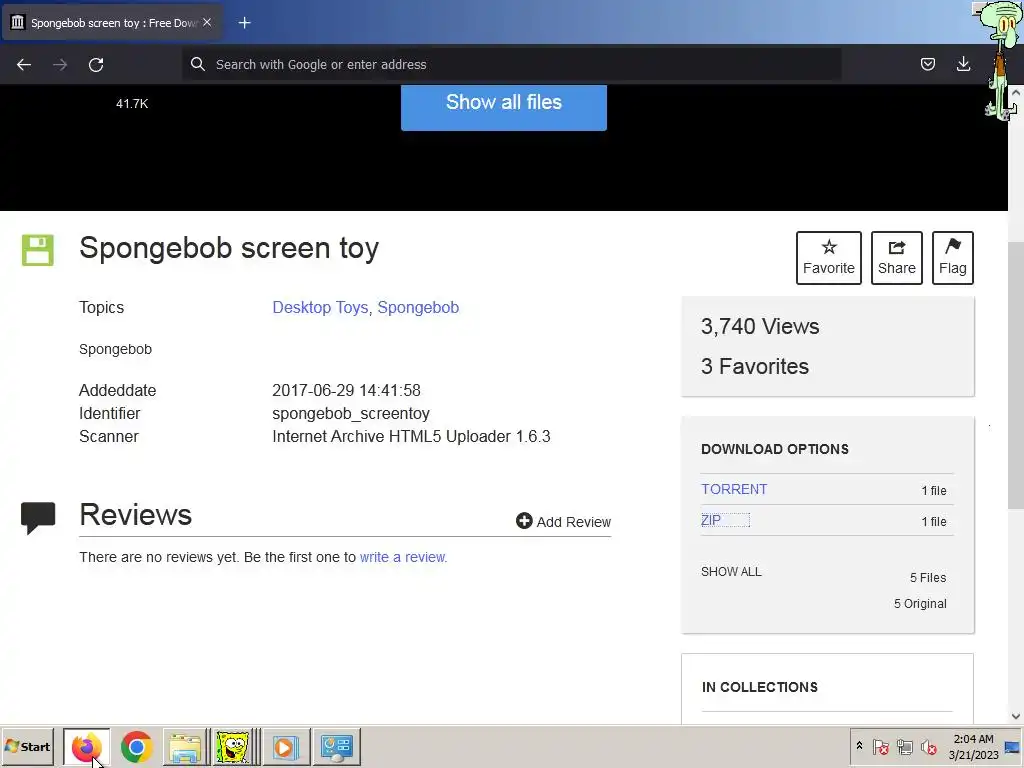
Task: Open the media player taskbar icon
Action: pos(285,746)
